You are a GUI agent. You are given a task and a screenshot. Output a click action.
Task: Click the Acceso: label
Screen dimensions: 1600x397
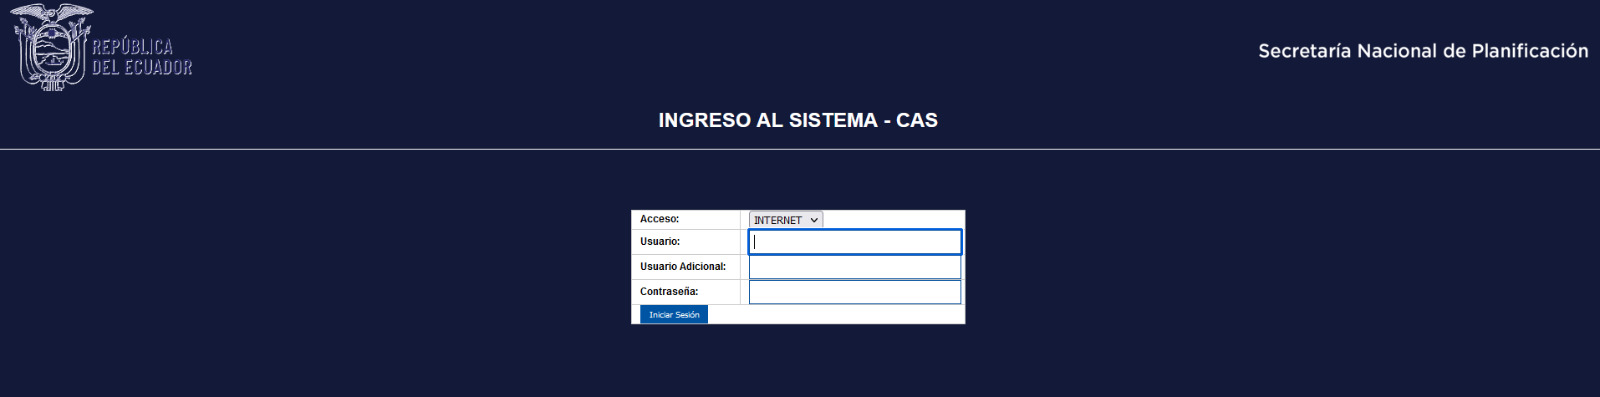coord(659,219)
